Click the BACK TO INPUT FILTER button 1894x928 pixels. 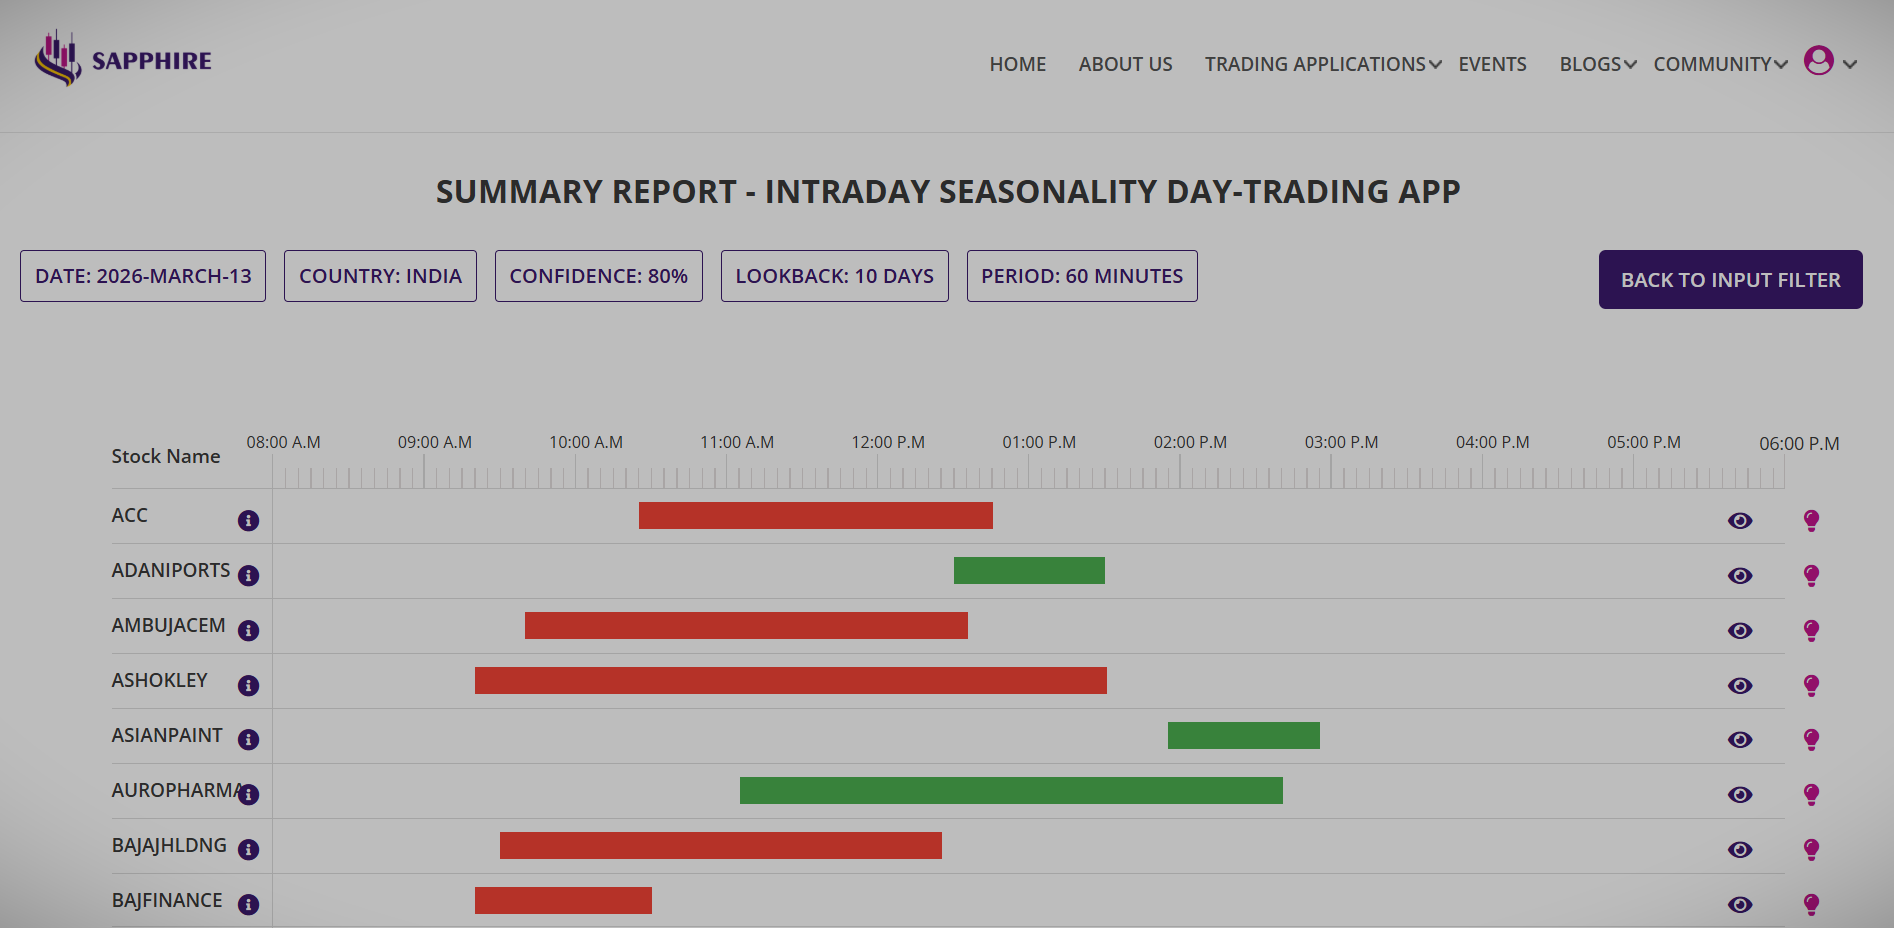[x=1728, y=279]
